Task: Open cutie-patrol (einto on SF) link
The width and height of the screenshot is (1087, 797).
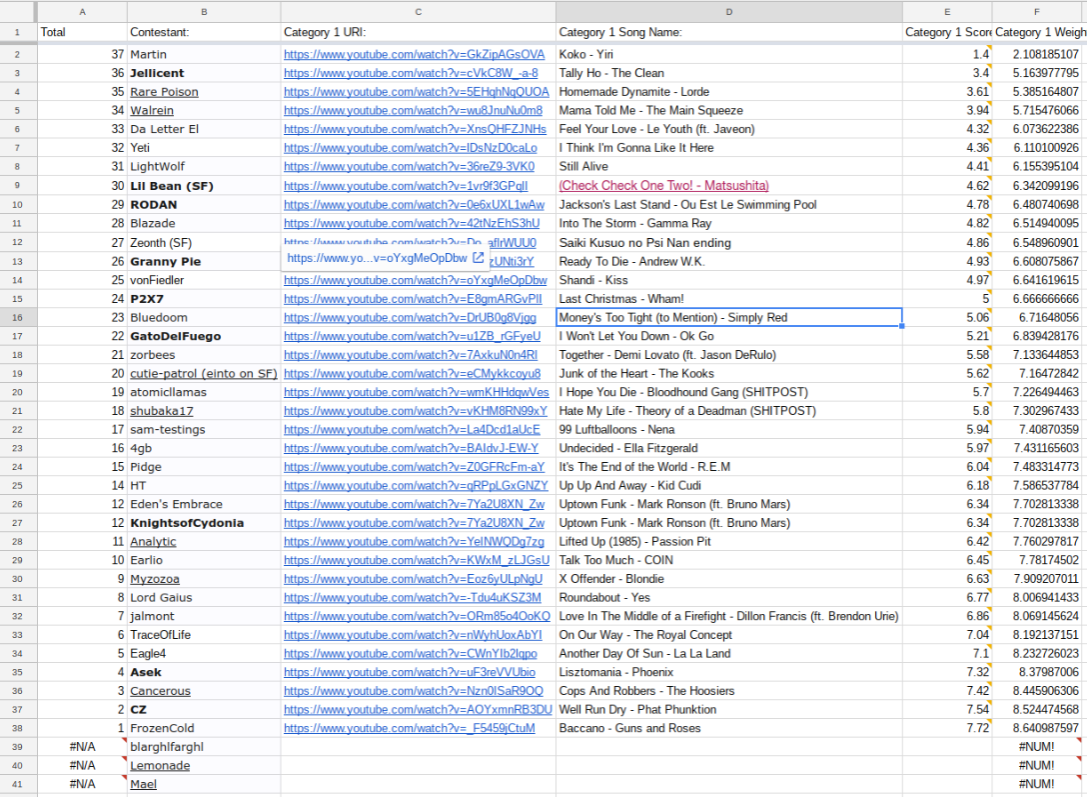Action: (204, 374)
